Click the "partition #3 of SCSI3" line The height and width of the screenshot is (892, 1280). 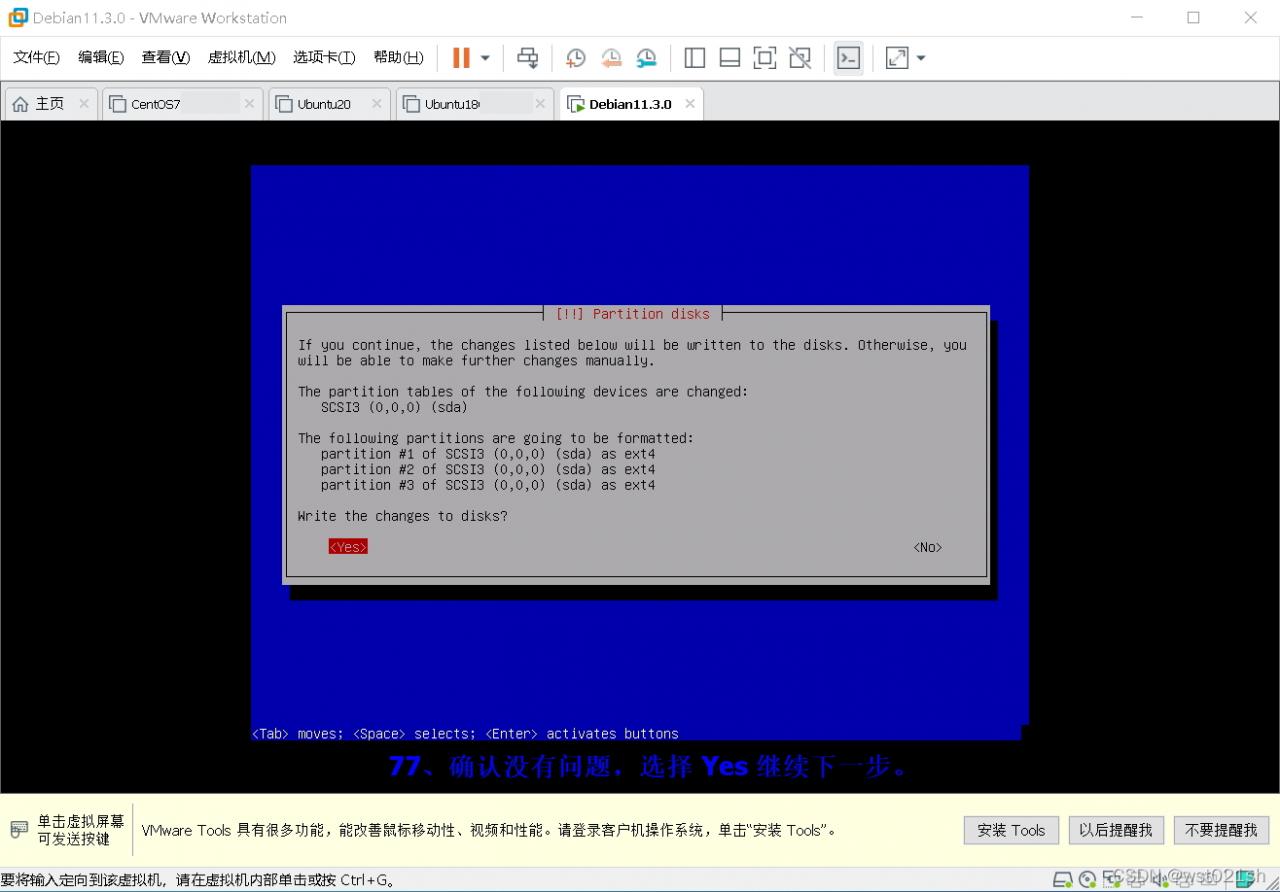[x=488, y=485]
